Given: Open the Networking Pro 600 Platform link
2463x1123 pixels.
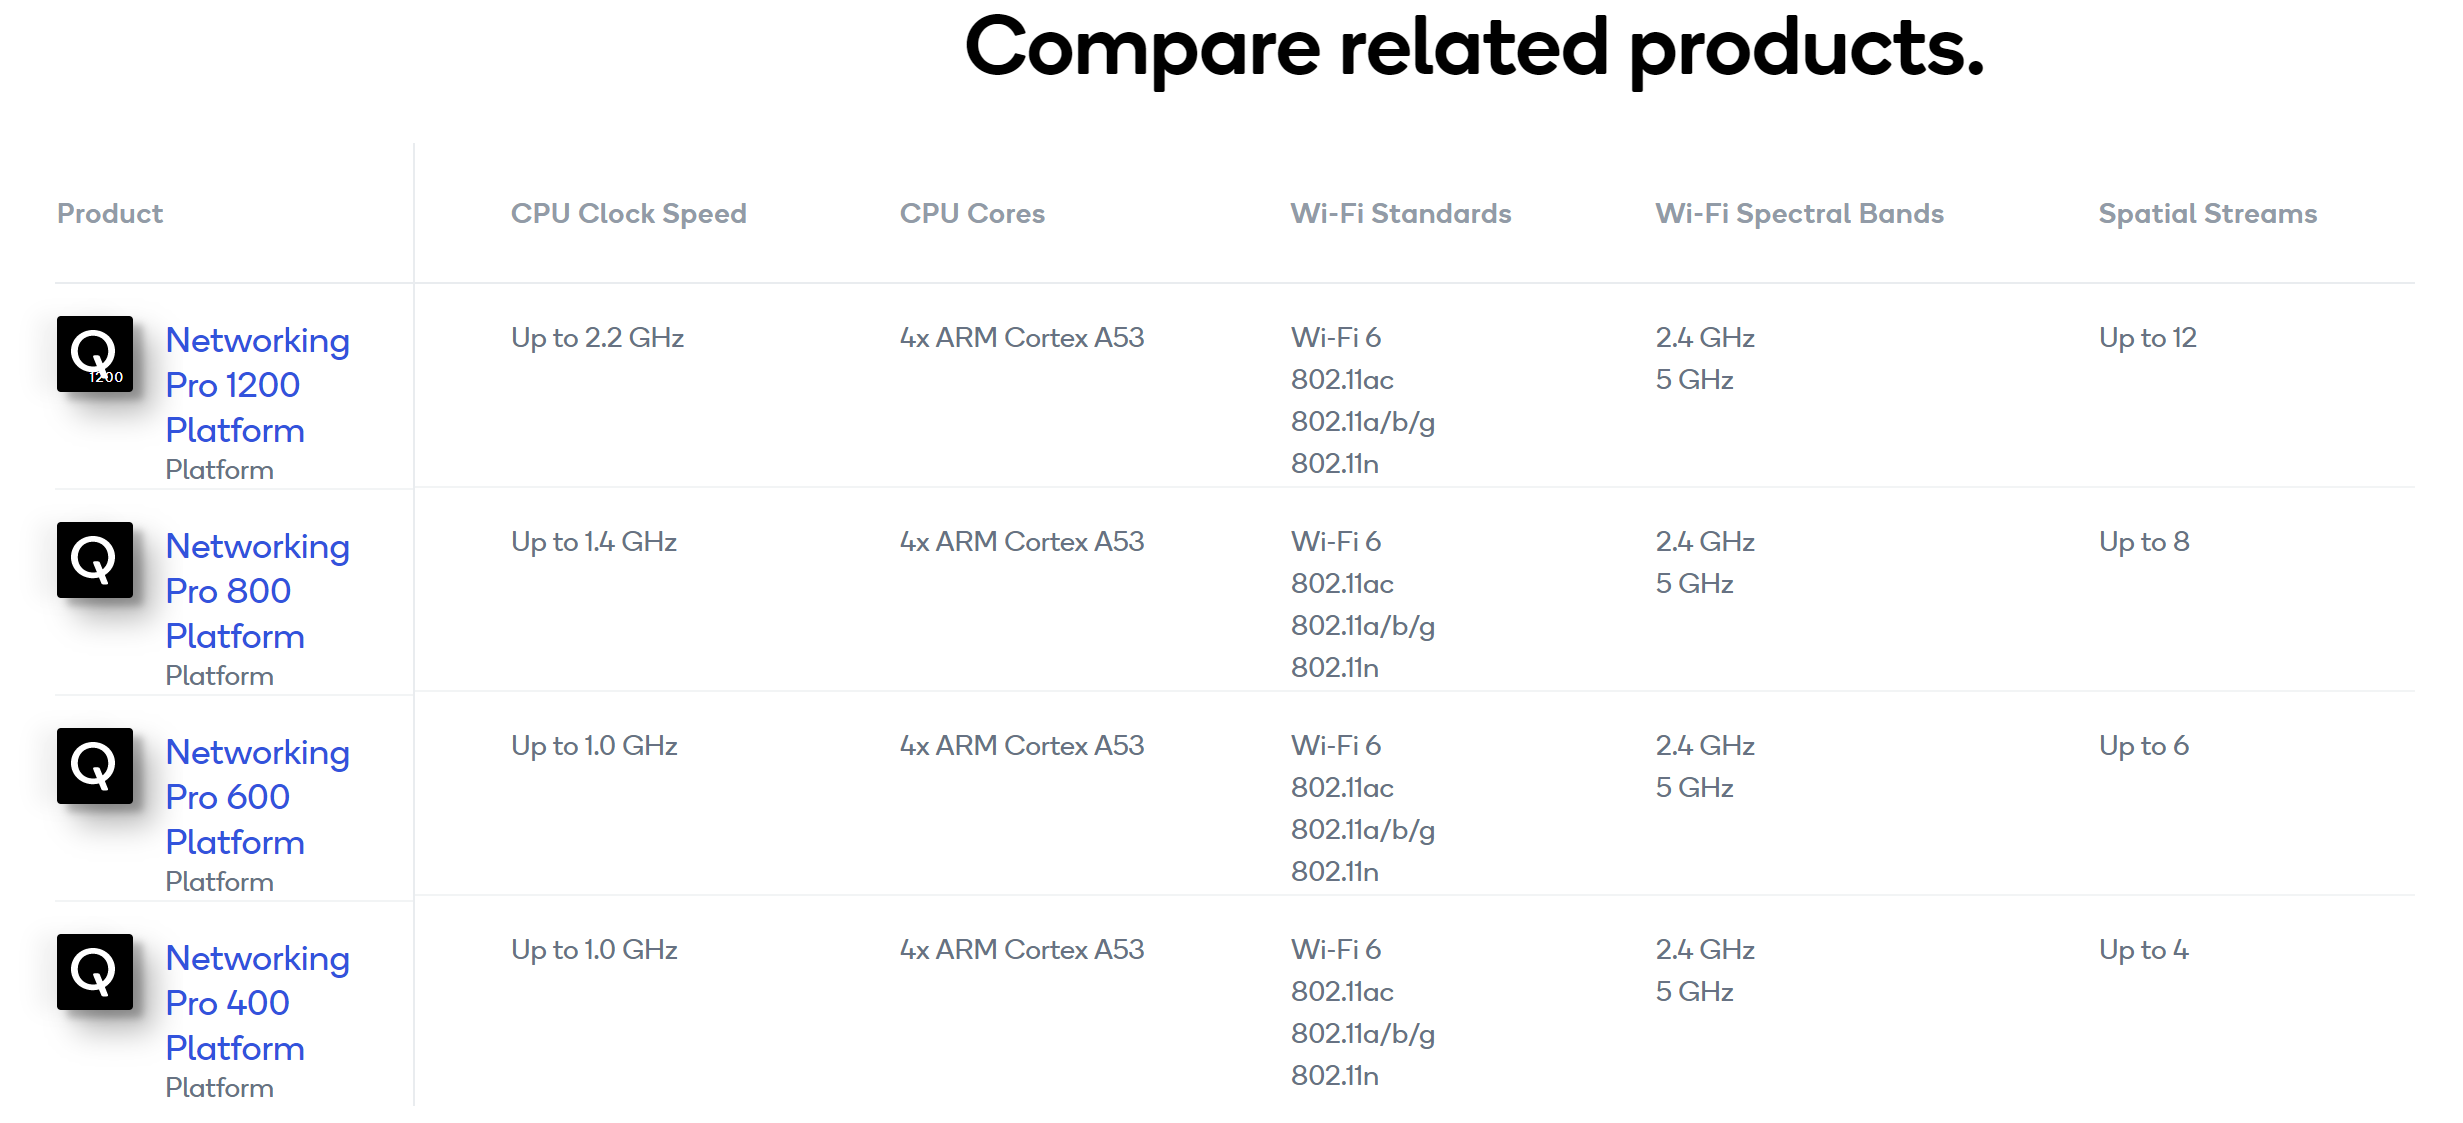Looking at the screenshot, I should 257,797.
